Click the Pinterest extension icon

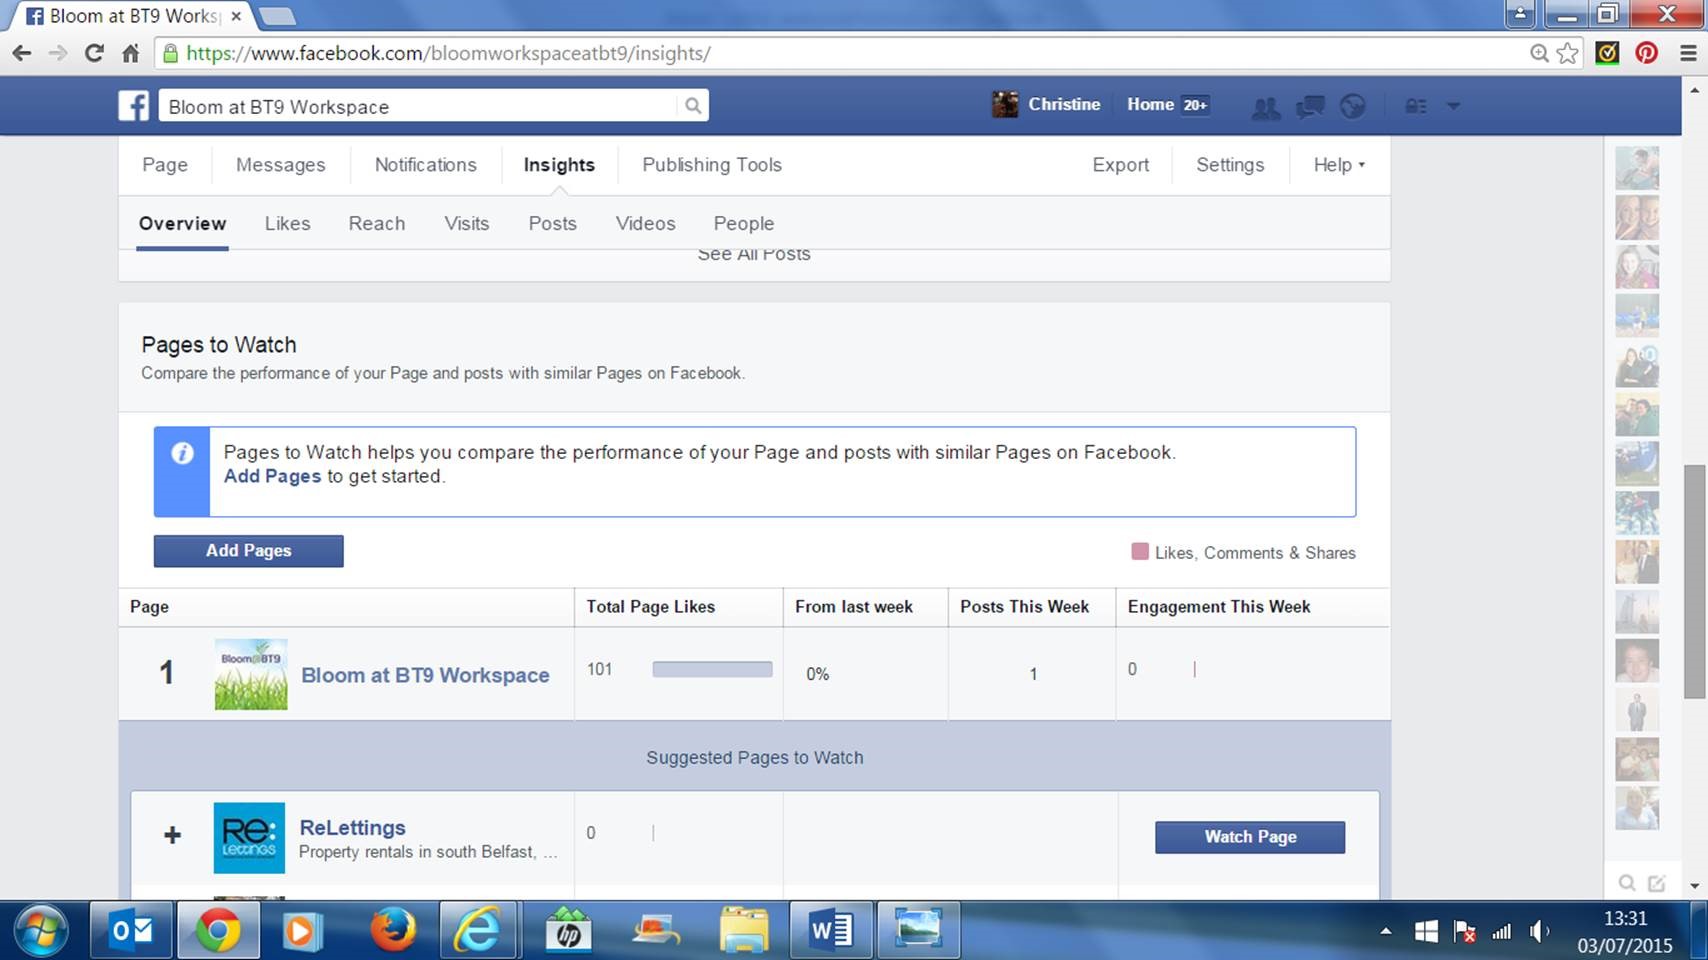click(1646, 53)
